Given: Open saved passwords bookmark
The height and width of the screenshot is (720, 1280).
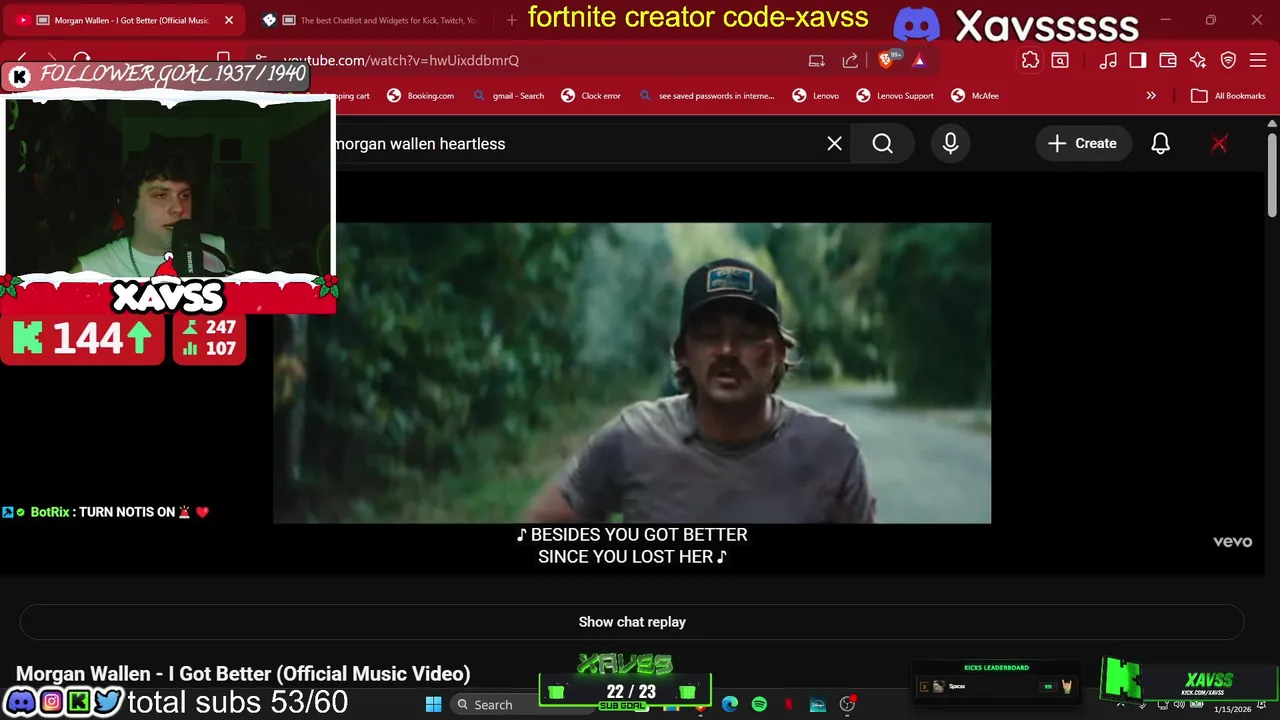Looking at the screenshot, I should pyautogui.click(x=706, y=96).
